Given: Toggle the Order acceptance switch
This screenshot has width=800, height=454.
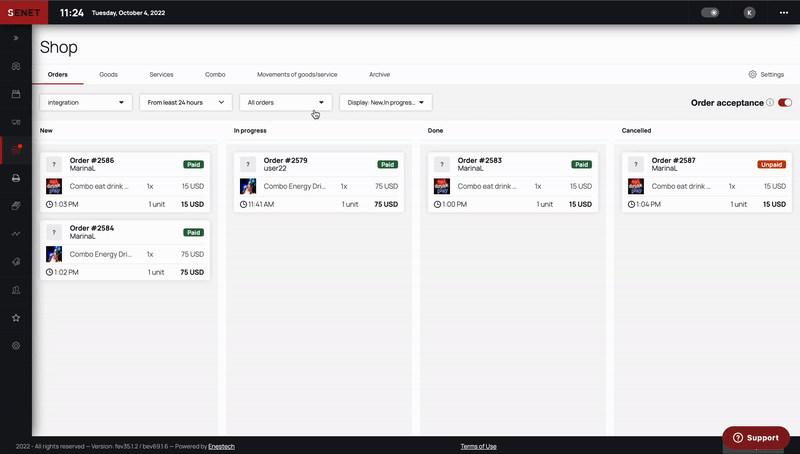Looking at the screenshot, I should coord(785,103).
